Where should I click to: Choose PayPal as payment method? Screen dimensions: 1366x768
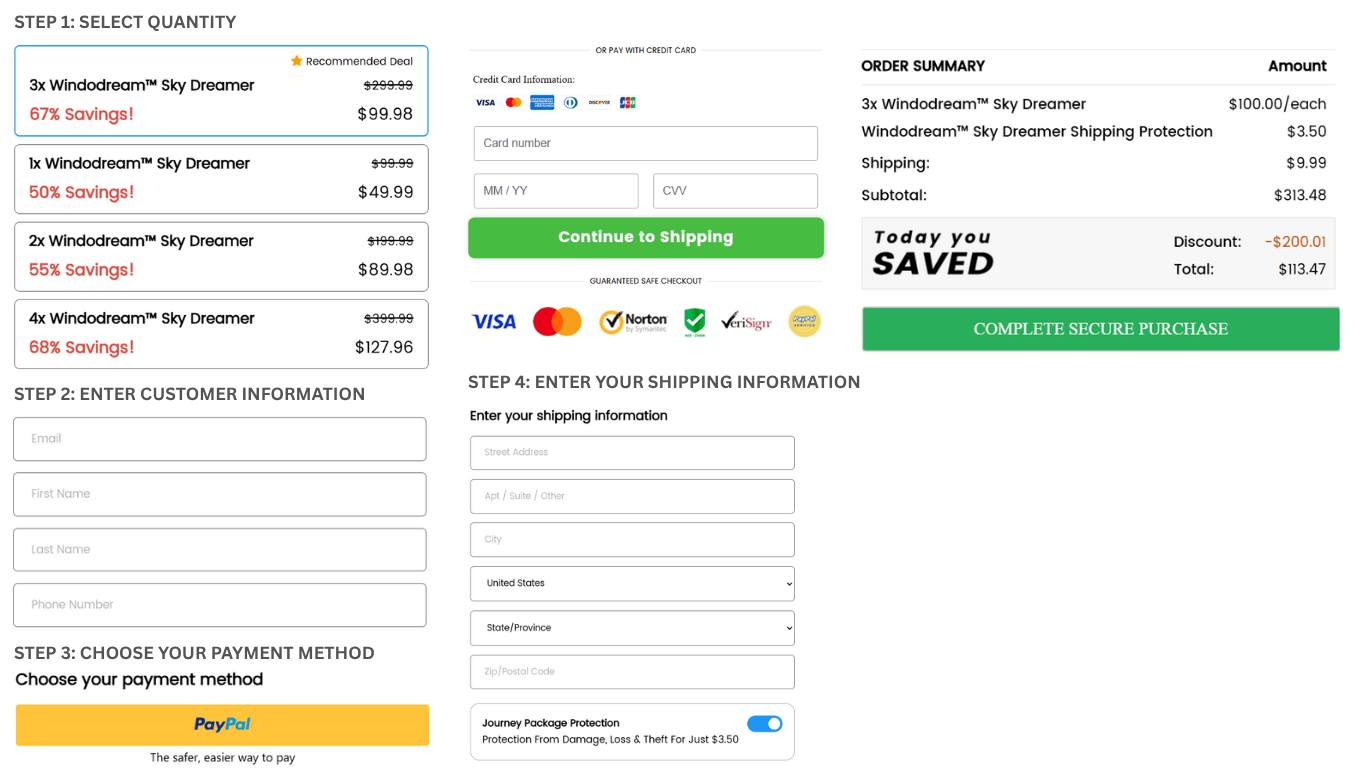pos(221,724)
